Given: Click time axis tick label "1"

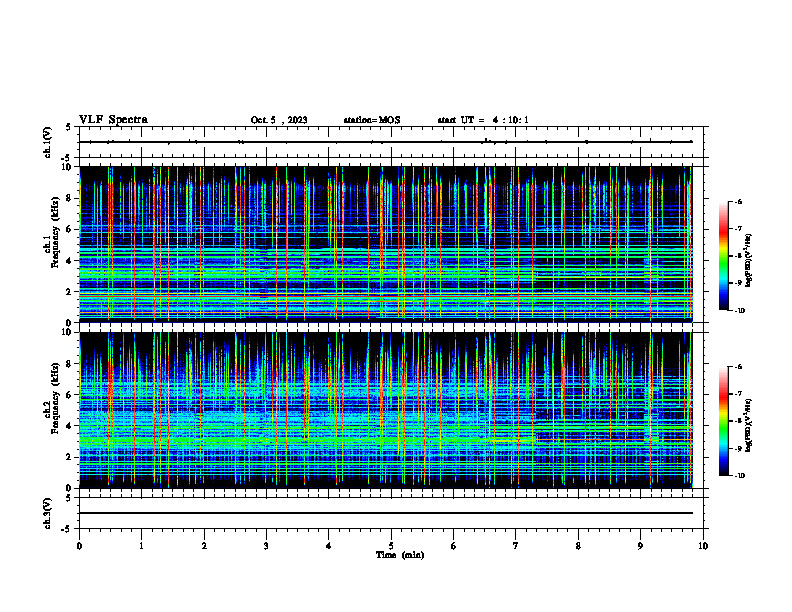Looking at the screenshot, I should [141, 546].
